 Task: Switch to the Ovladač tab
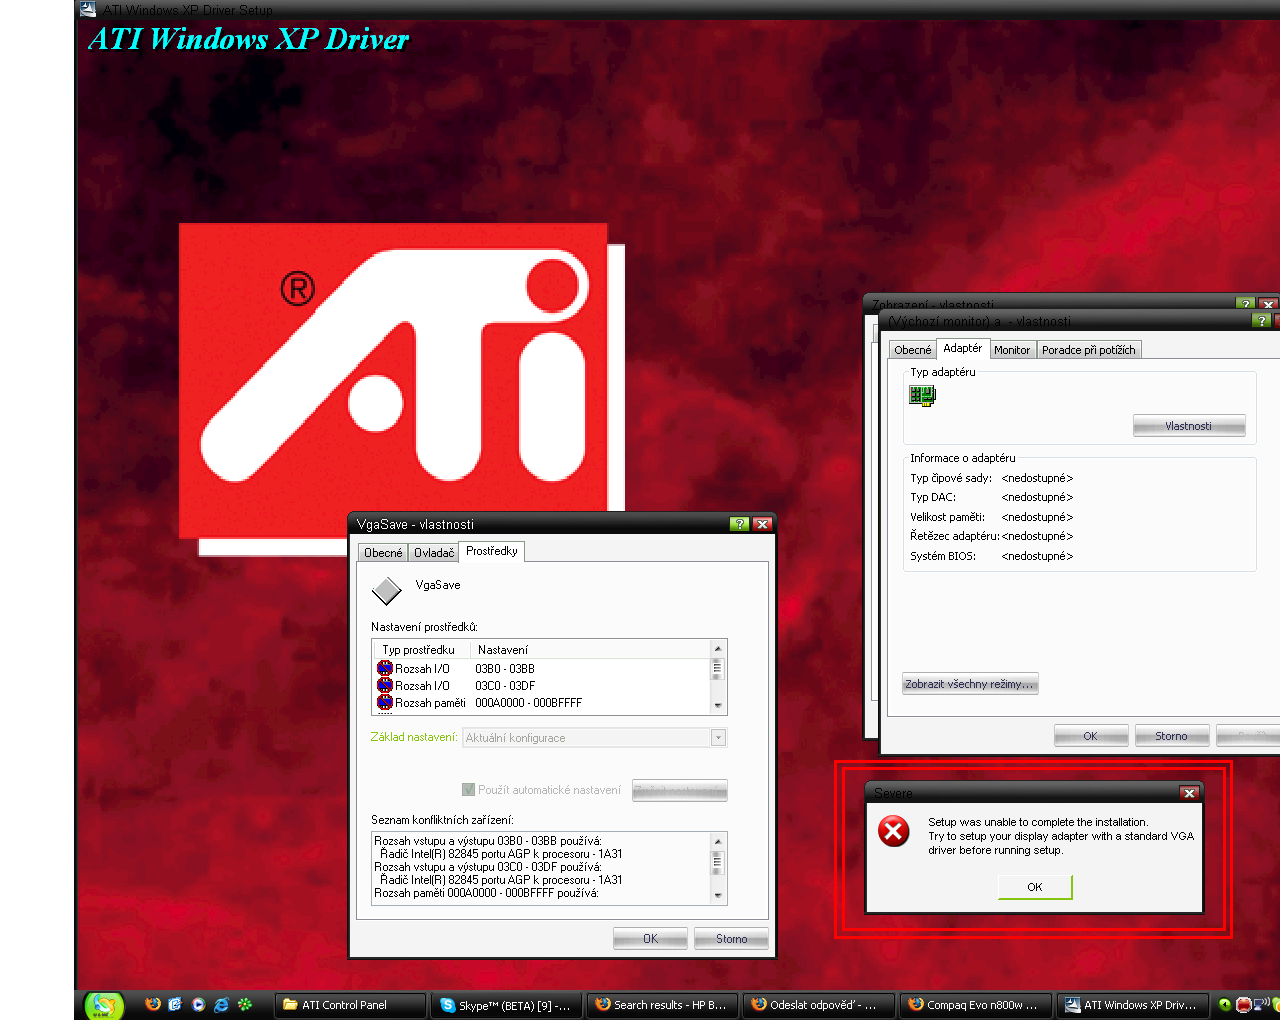pos(434,553)
